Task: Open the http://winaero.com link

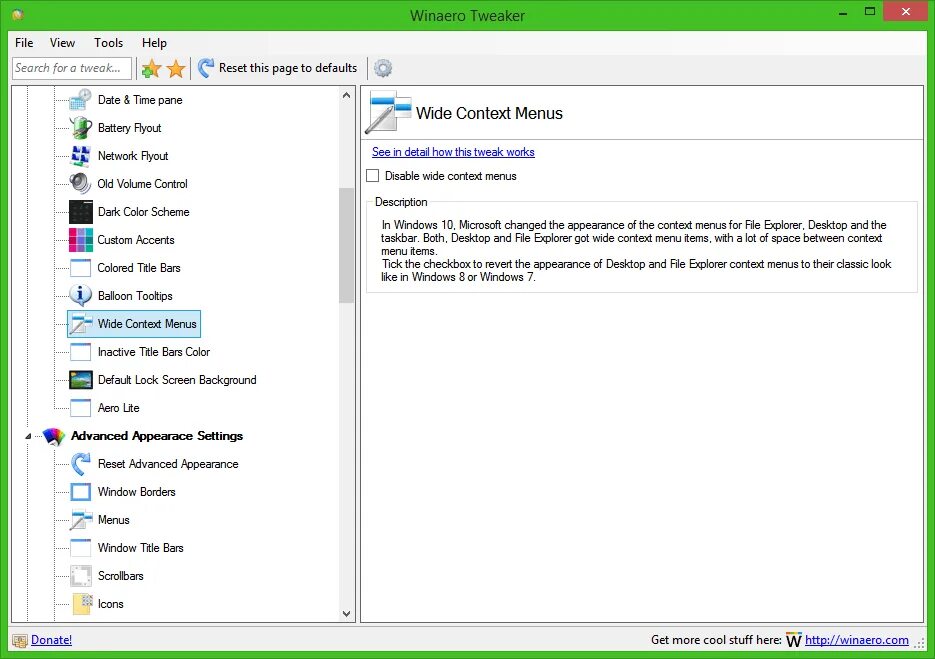Action: coord(857,640)
